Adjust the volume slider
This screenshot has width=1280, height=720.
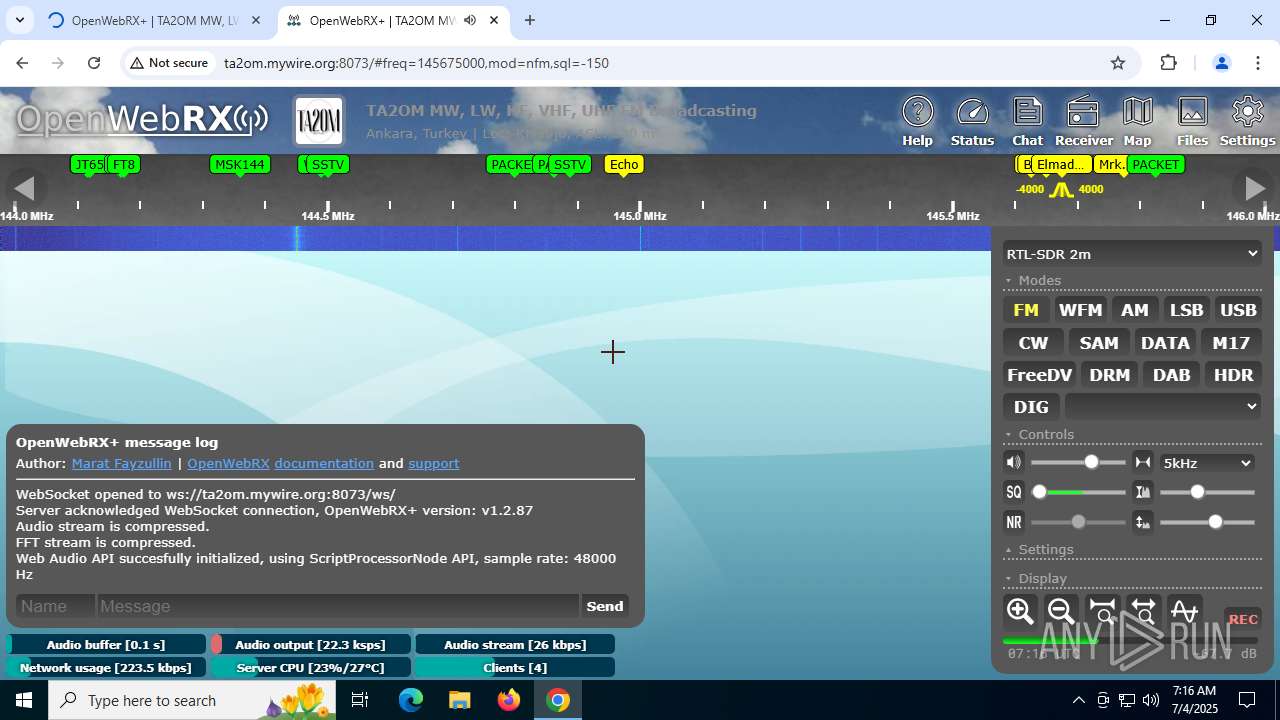click(1078, 462)
